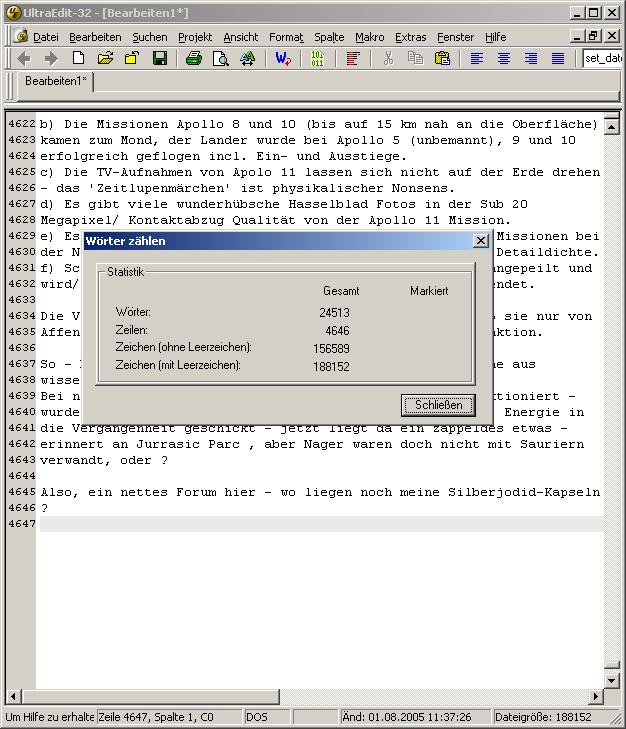Click horizontal scrollbar left arrow

pos(13,696)
